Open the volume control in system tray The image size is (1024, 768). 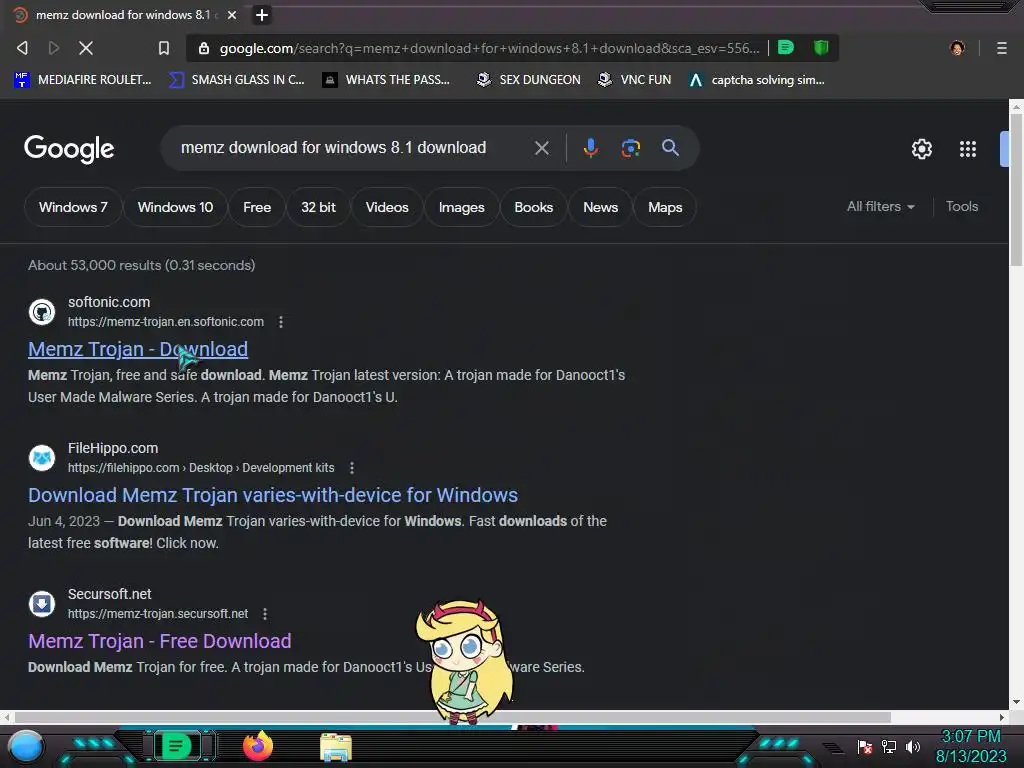pos(913,746)
